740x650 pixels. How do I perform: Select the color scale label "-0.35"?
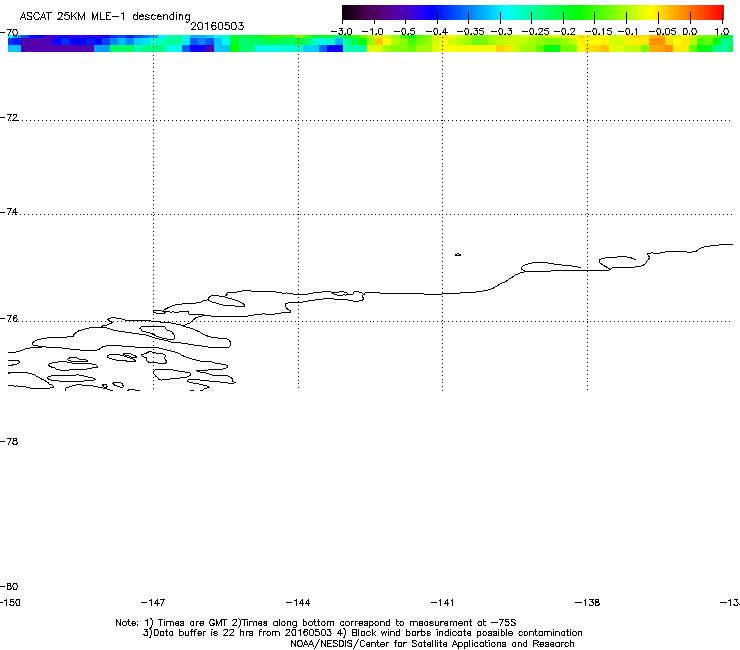tap(471, 32)
